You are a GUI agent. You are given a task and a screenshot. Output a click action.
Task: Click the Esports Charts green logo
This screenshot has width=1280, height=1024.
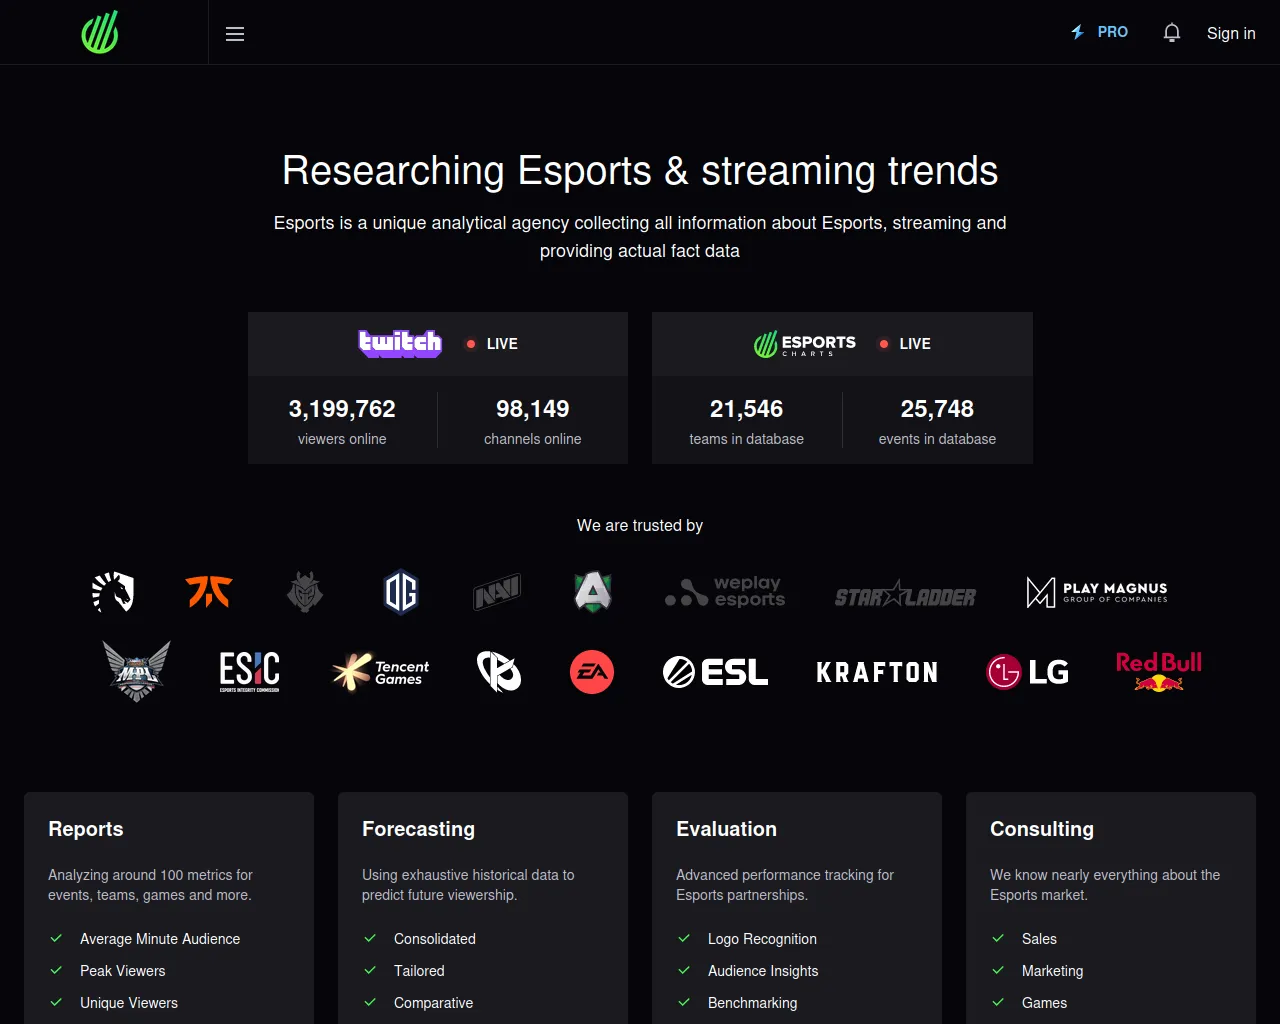coord(100,32)
